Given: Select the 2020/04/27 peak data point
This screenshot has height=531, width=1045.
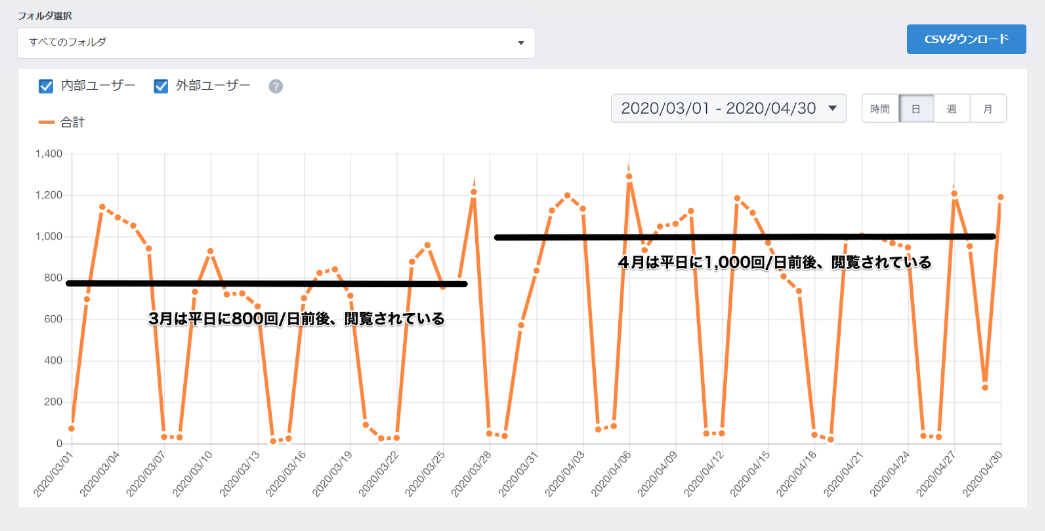Looking at the screenshot, I should click(x=954, y=194).
